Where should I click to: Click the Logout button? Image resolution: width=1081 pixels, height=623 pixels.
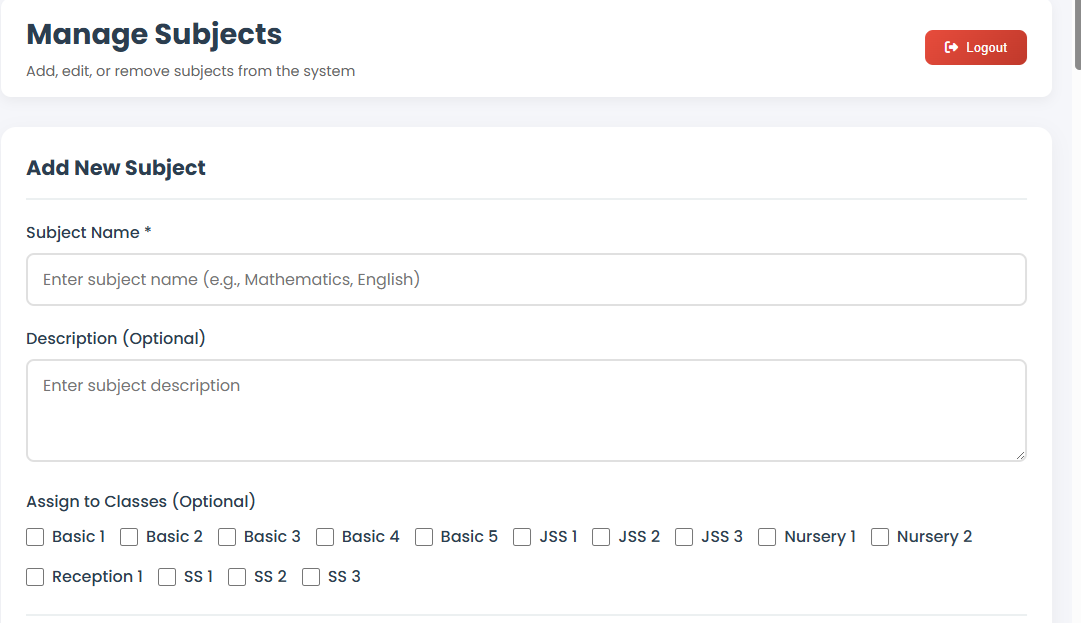(975, 47)
